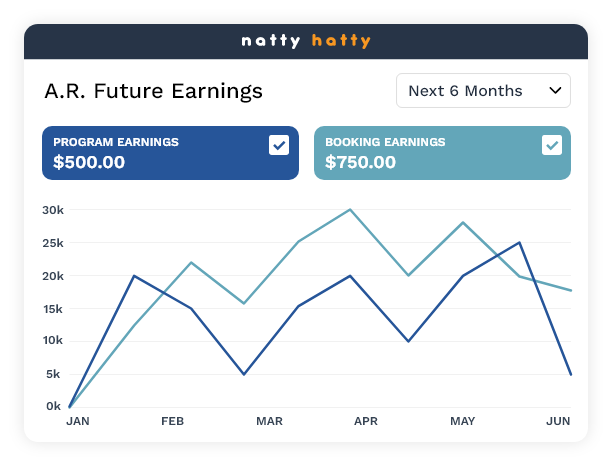Uncheck the Booking Earnings checkbox
This screenshot has height=466, width=612.
click(552, 145)
